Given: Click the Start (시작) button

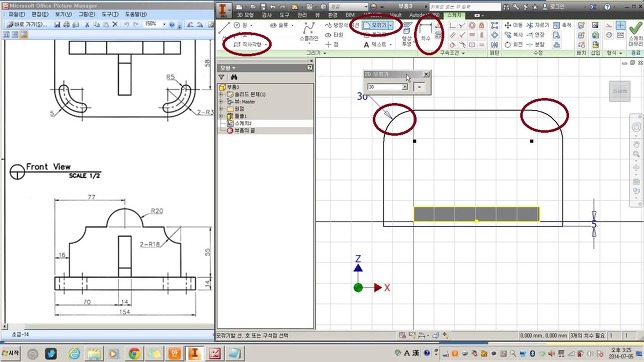Looking at the screenshot, I should (11, 353).
